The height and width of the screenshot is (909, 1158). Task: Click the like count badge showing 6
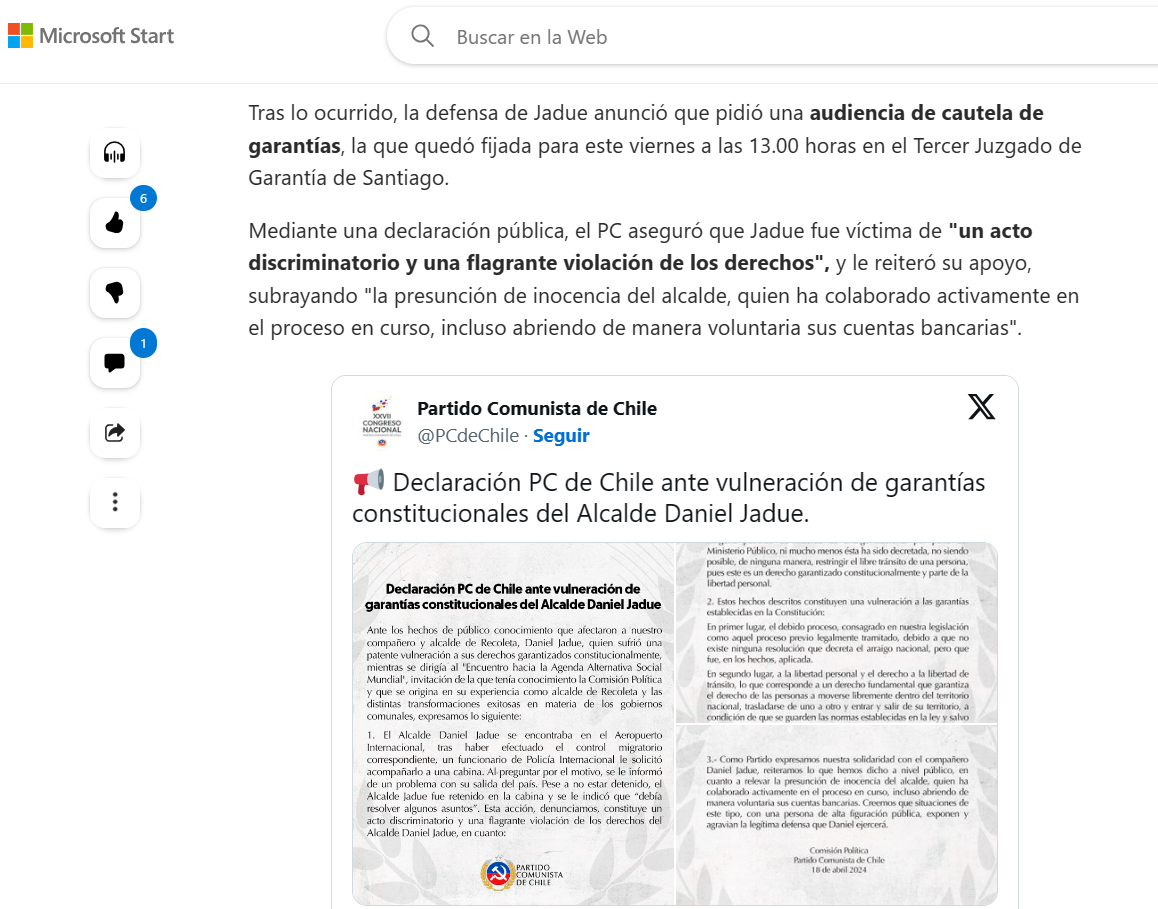coord(143,198)
